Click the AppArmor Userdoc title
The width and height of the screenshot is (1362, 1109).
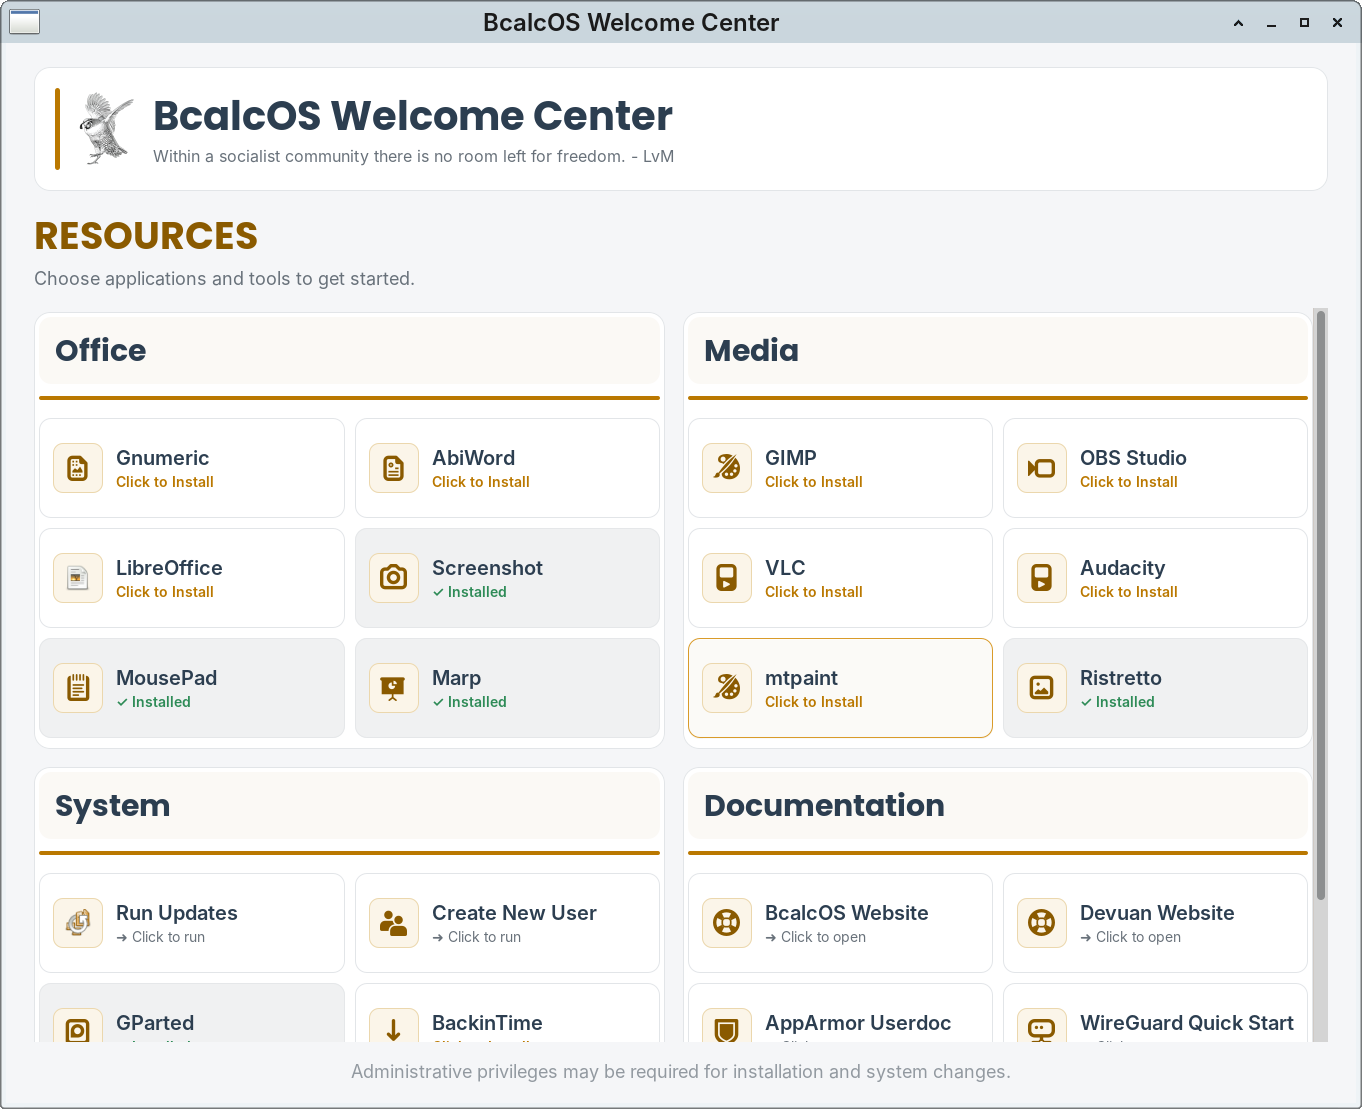pos(858,1023)
